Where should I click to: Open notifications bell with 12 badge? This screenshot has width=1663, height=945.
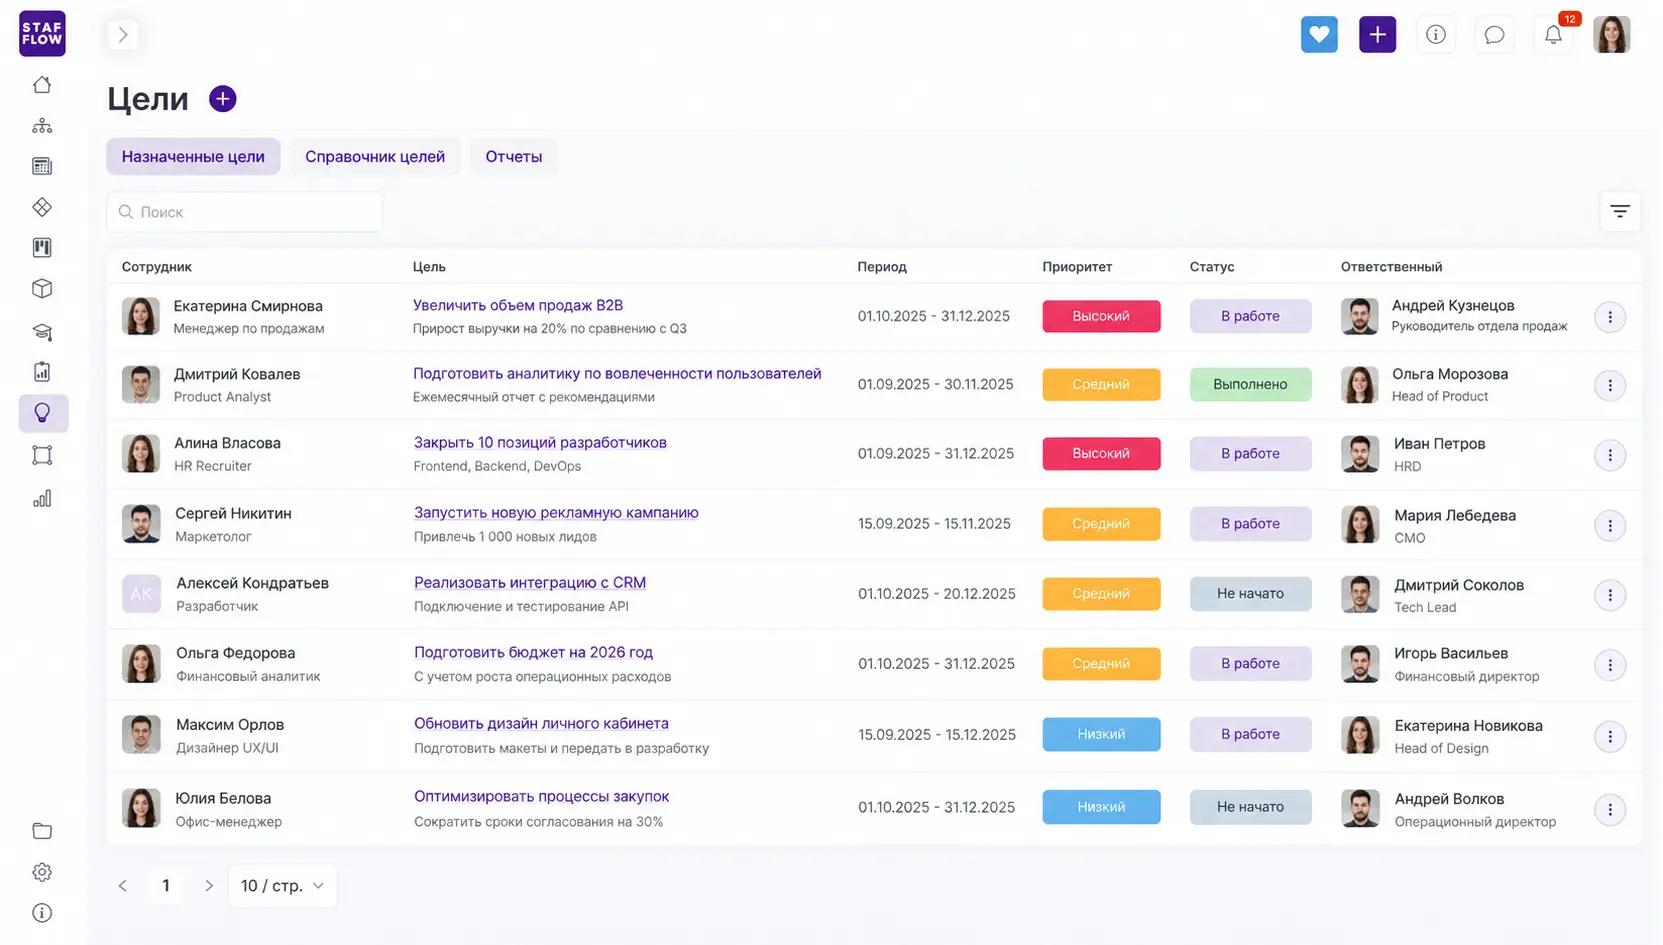pos(1553,35)
